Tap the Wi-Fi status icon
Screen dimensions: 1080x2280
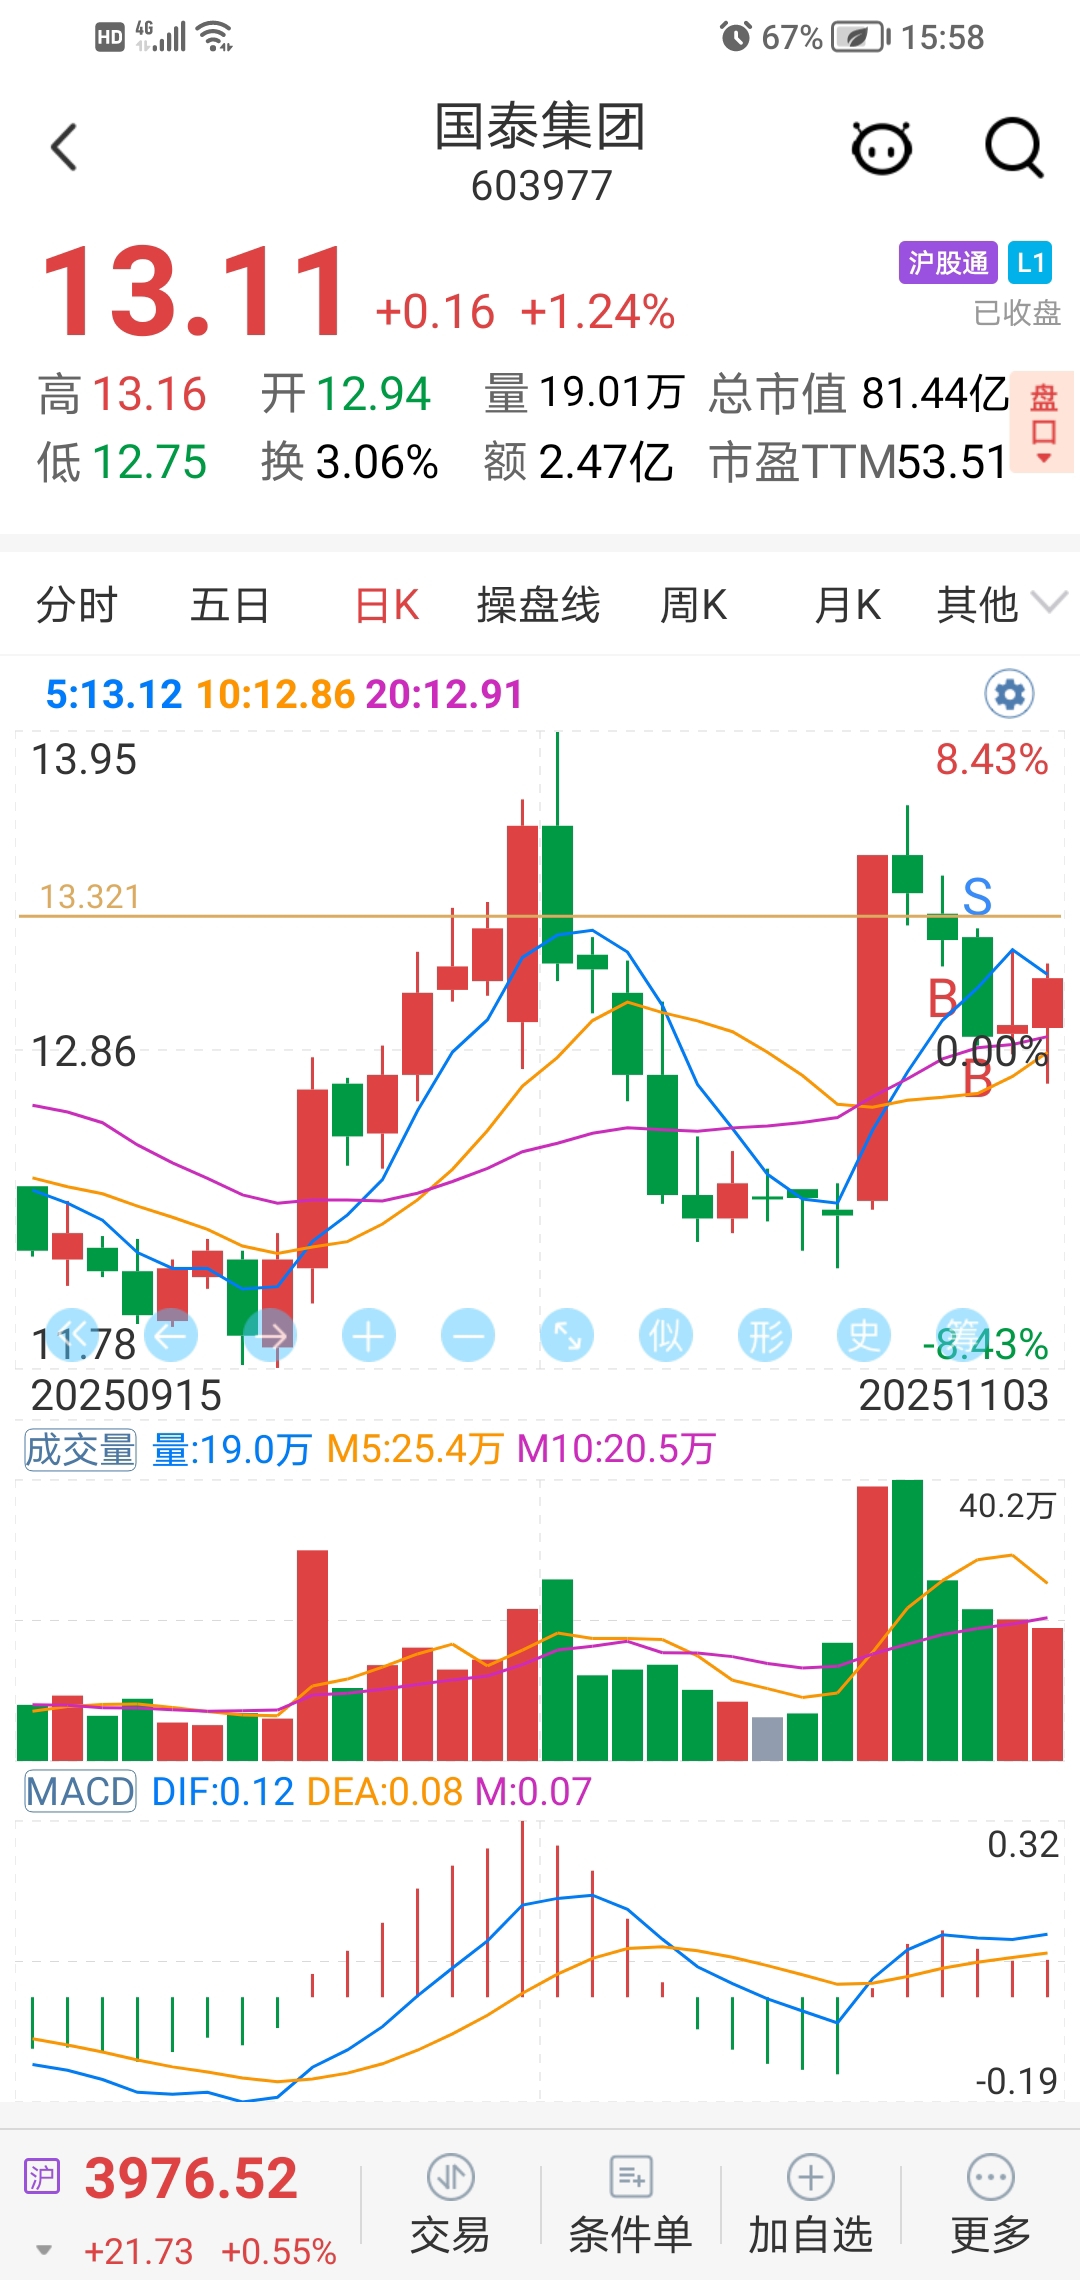coord(215,37)
